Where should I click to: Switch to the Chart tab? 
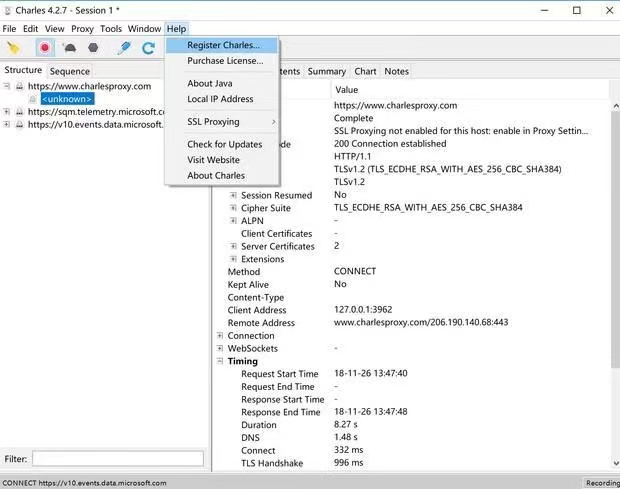pos(365,72)
